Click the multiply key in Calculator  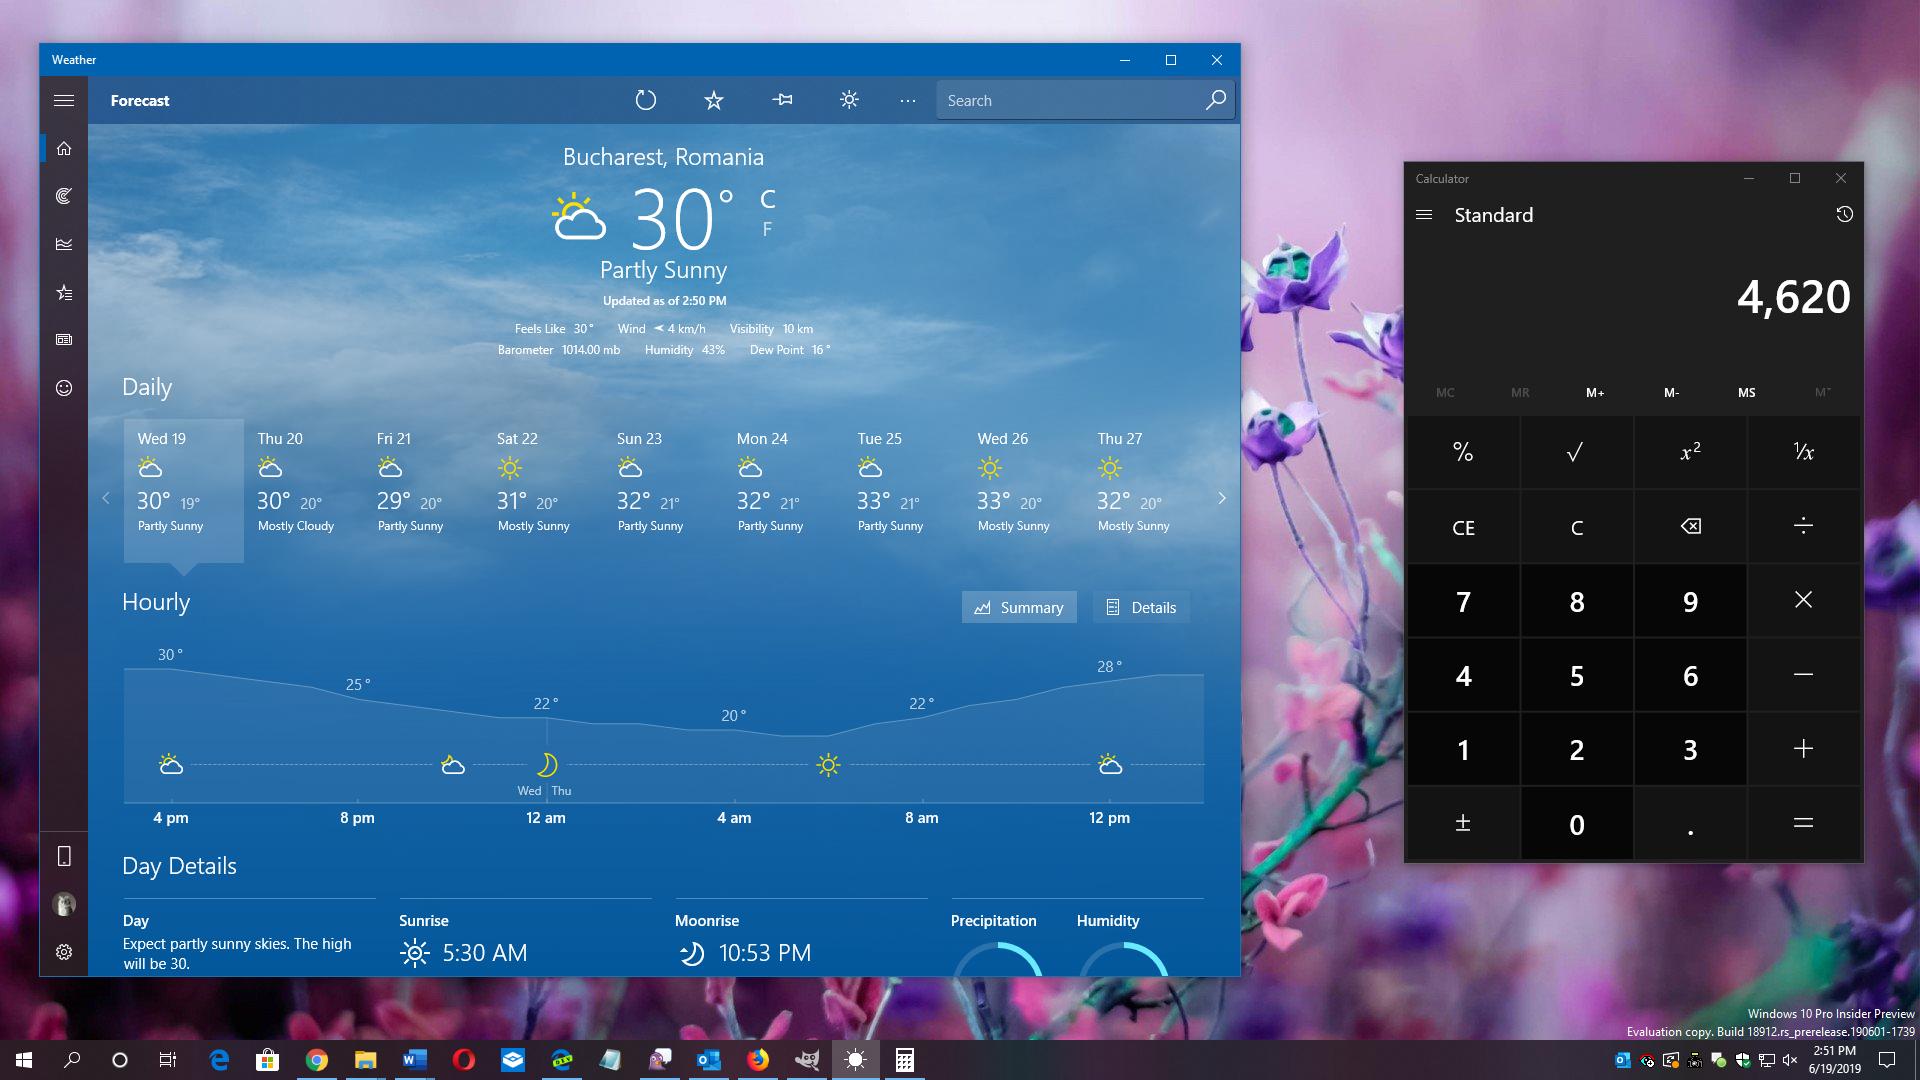pyautogui.click(x=1803, y=601)
